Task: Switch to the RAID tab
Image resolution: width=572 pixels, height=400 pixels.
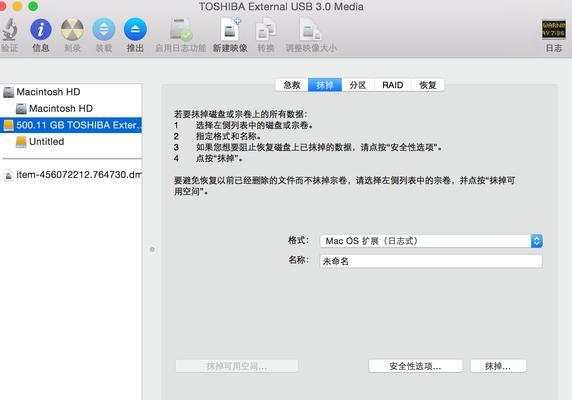Action: pos(393,85)
